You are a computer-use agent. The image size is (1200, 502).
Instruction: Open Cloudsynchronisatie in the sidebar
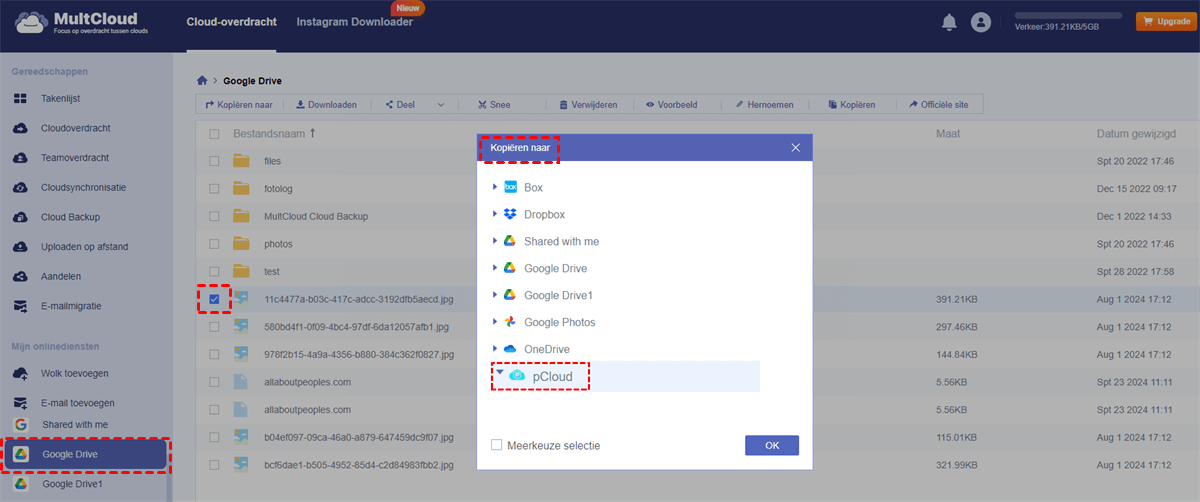click(85, 188)
